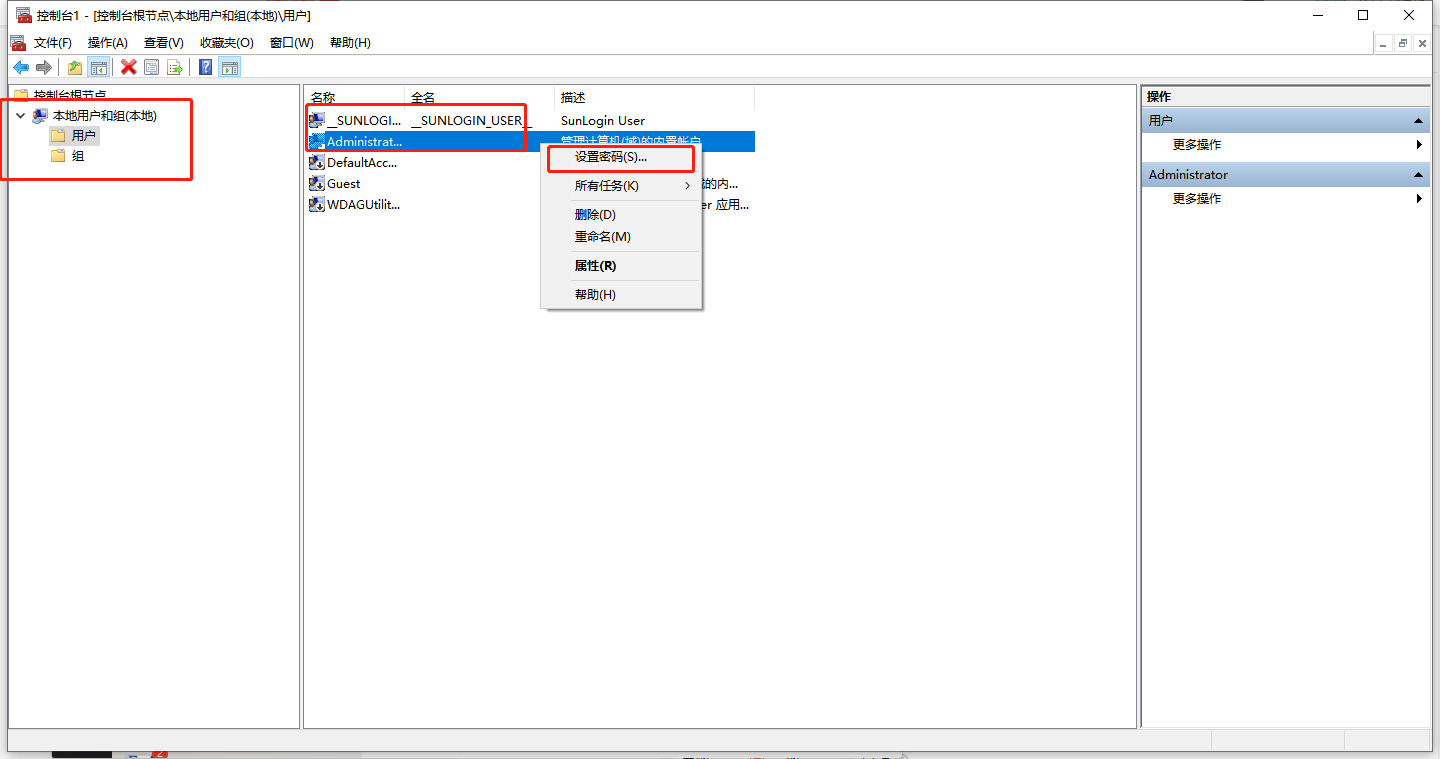Select the WDAGUtilit... user name
Viewport: 1440px width, 759px height.
(363, 205)
